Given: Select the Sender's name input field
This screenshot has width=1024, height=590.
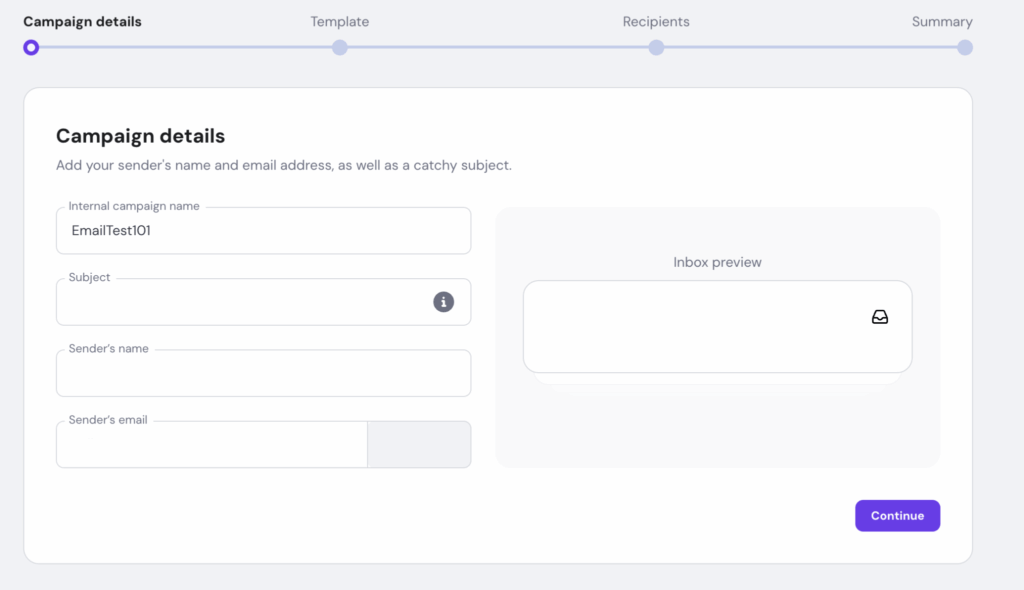Looking at the screenshot, I should pyautogui.click(x=263, y=373).
